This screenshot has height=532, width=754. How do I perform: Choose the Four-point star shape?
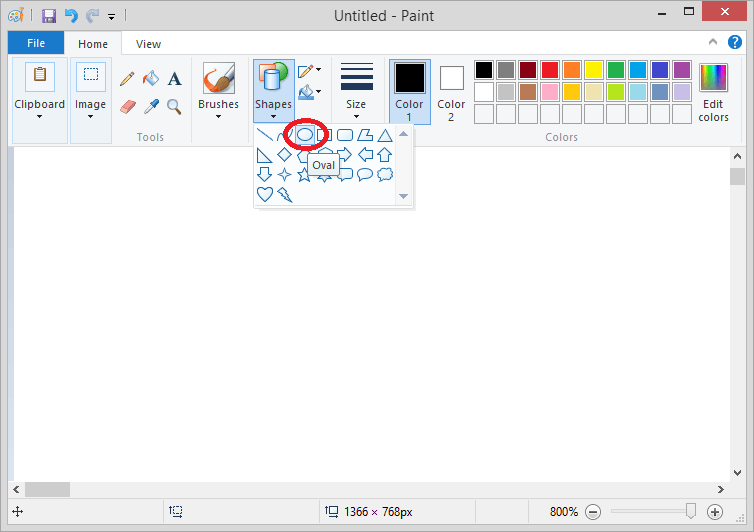point(284,174)
